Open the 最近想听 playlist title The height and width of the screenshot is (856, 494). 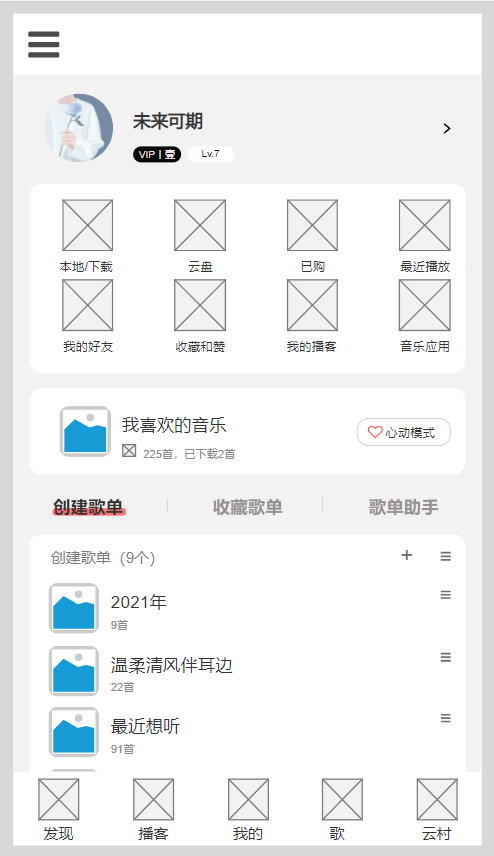[x=145, y=726]
